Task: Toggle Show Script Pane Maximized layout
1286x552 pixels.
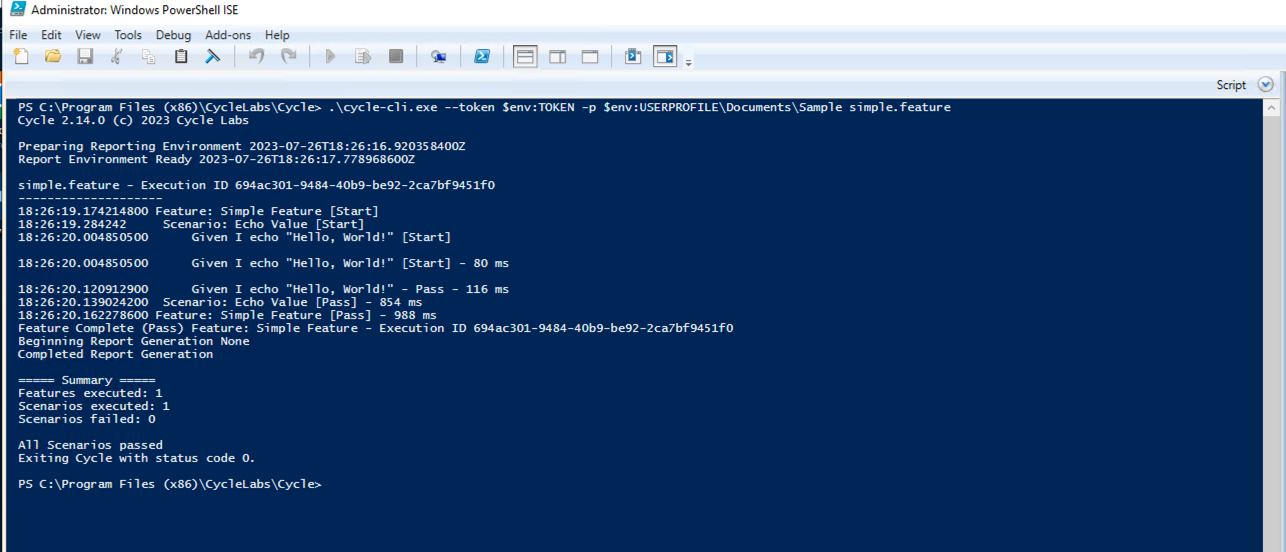Action: coord(589,57)
